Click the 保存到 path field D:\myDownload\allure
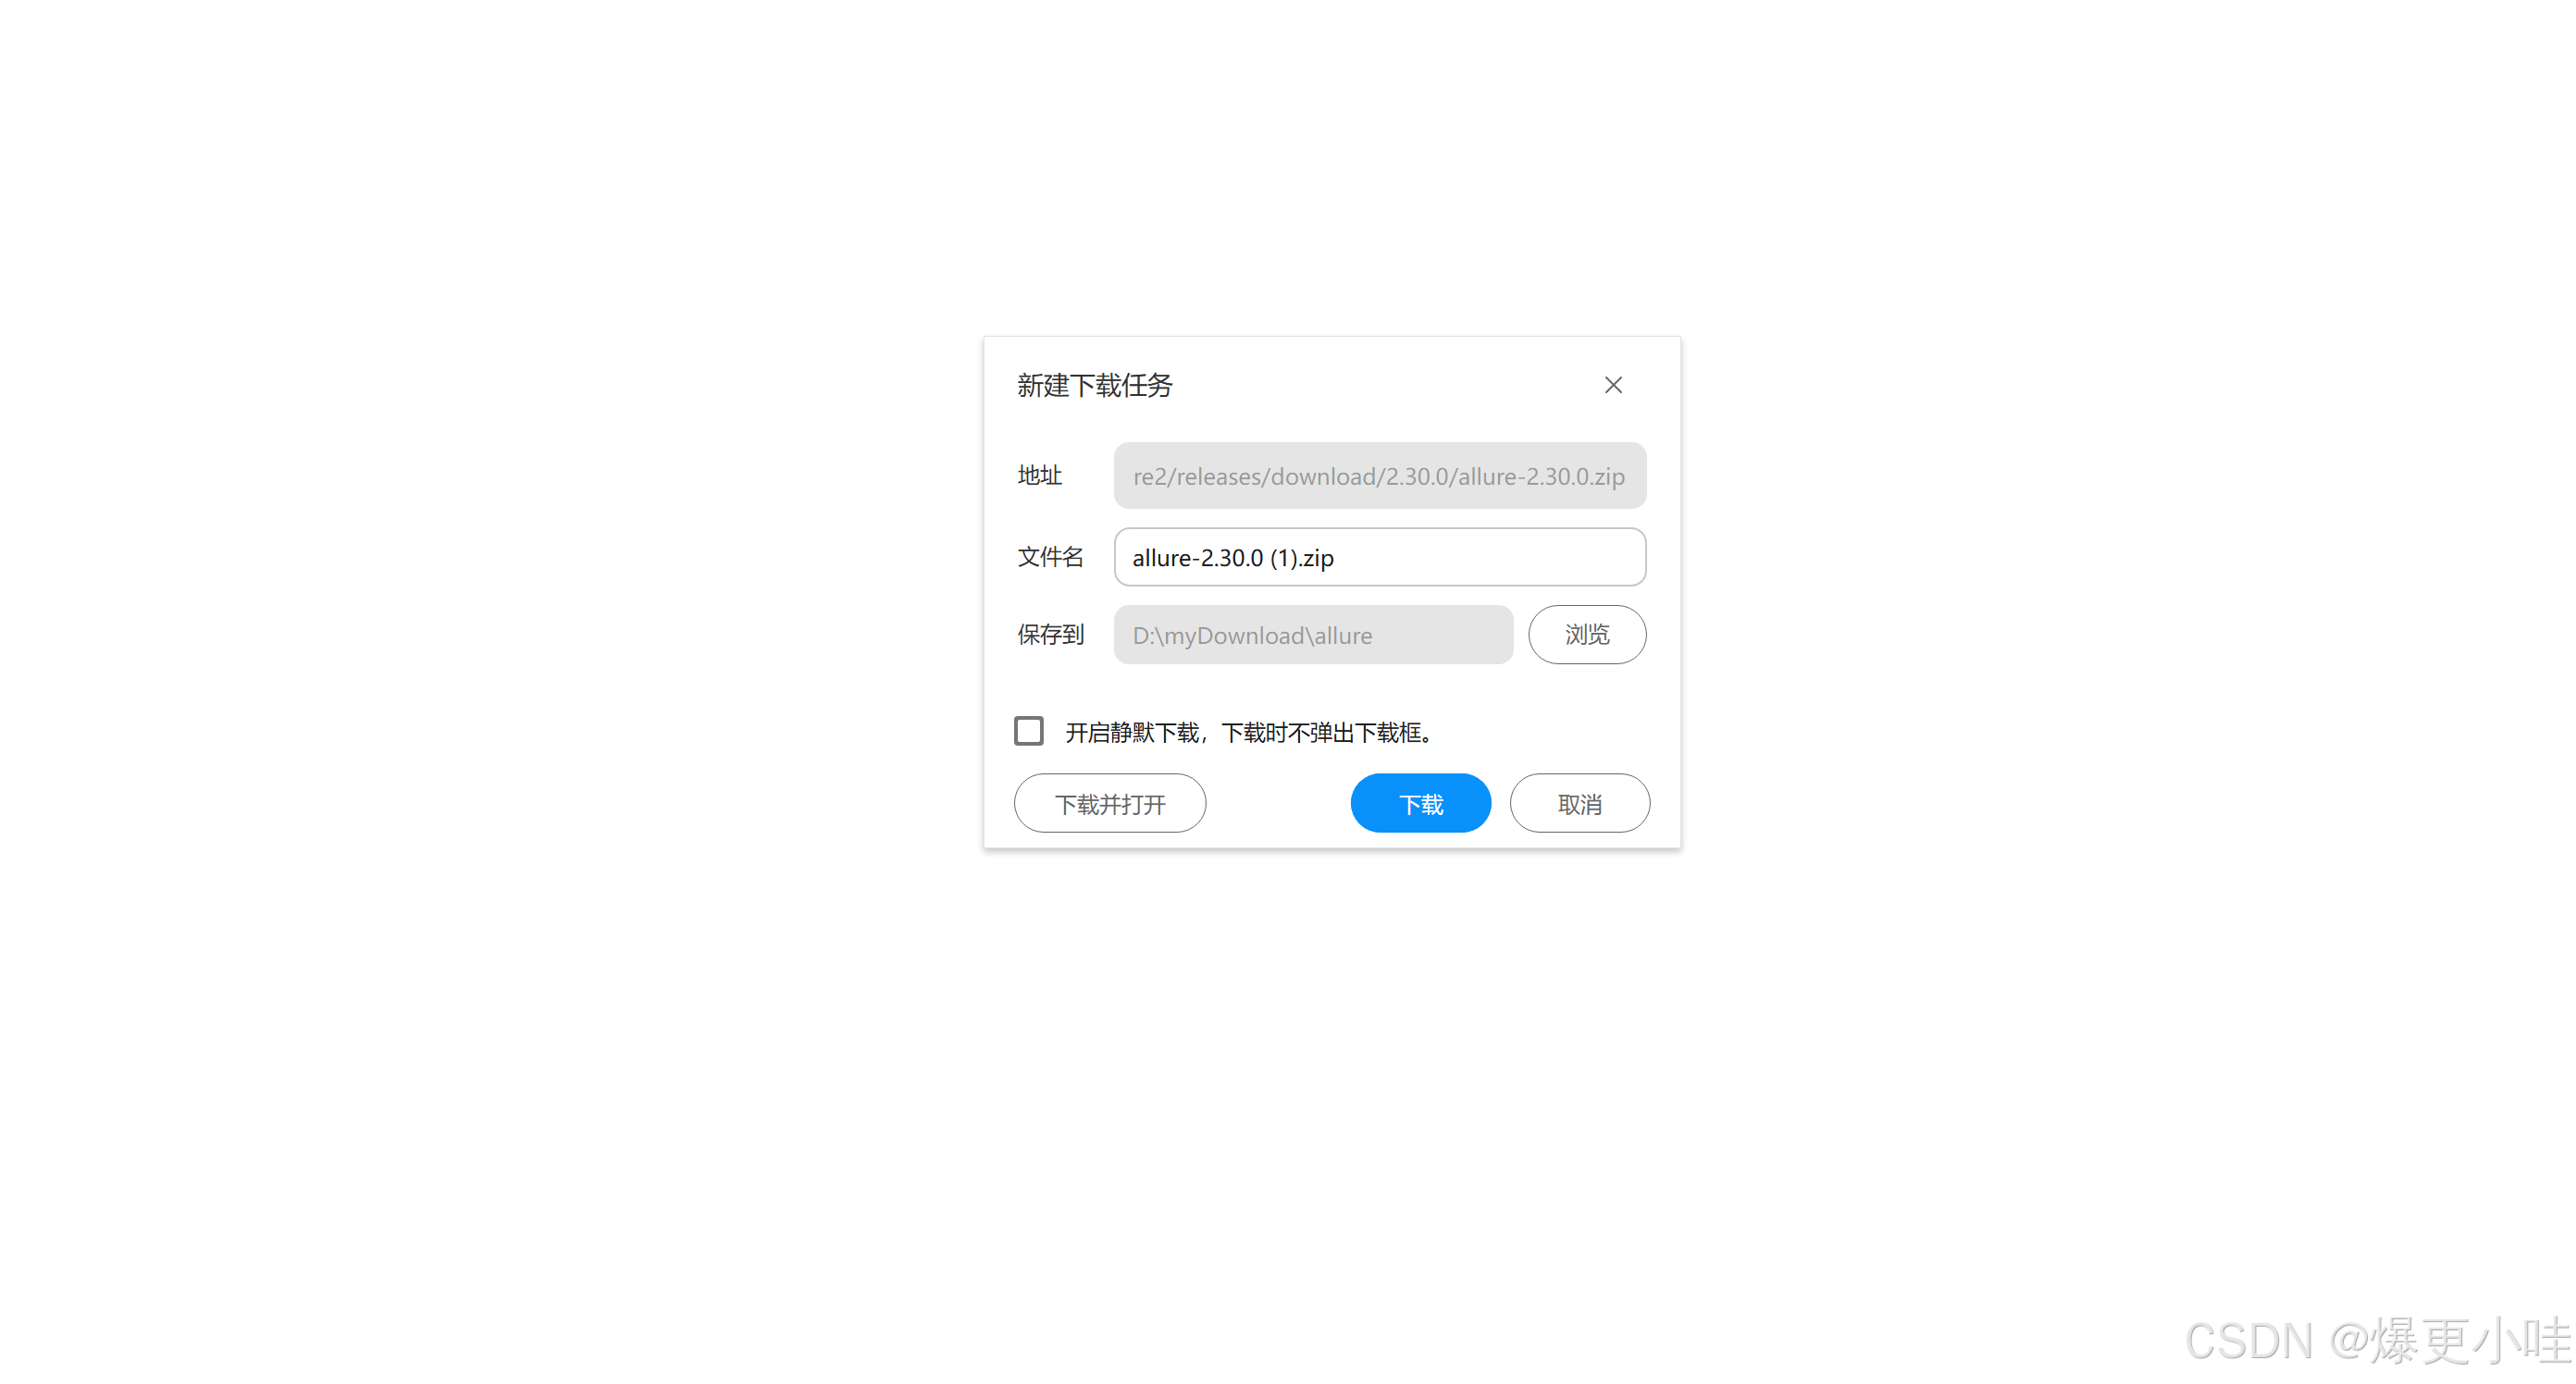This screenshot has width=2576, height=1384. pyautogui.click(x=1313, y=634)
